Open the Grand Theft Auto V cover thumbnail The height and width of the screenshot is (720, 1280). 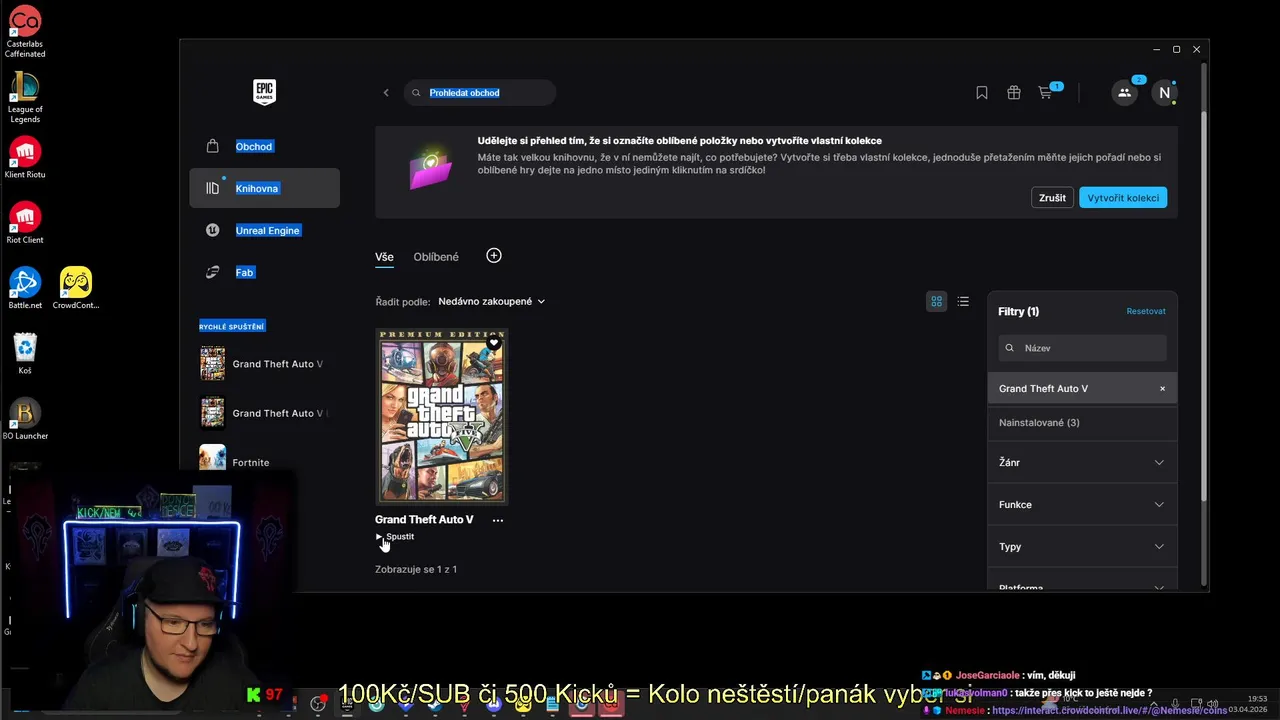[x=442, y=416]
